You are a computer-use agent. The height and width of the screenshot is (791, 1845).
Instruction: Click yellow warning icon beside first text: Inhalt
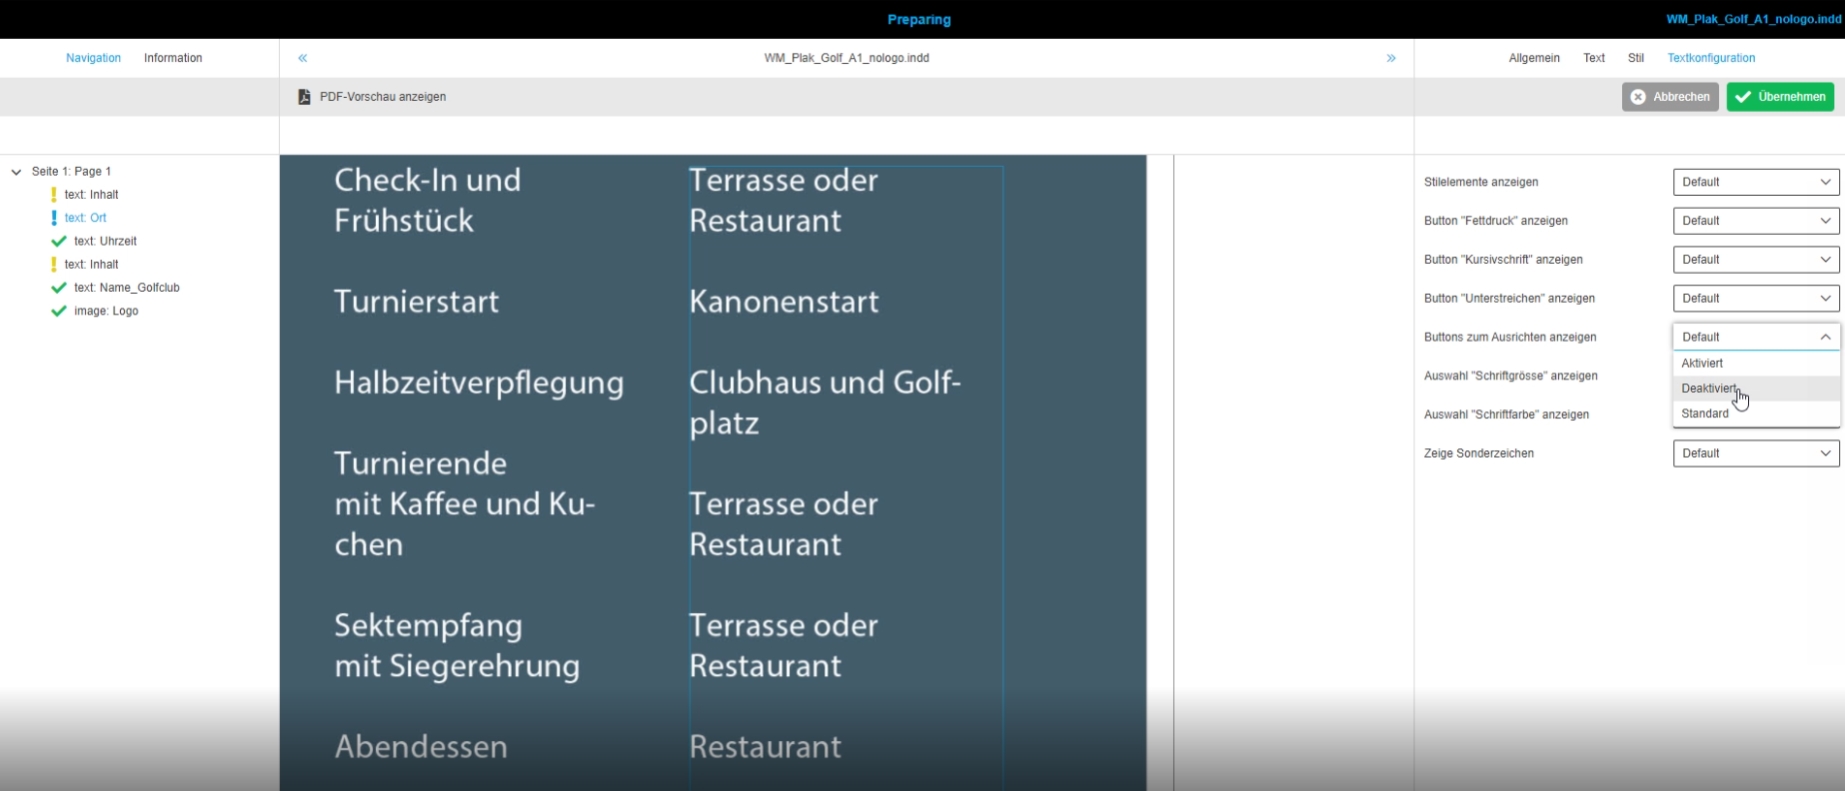pyautogui.click(x=54, y=195)
